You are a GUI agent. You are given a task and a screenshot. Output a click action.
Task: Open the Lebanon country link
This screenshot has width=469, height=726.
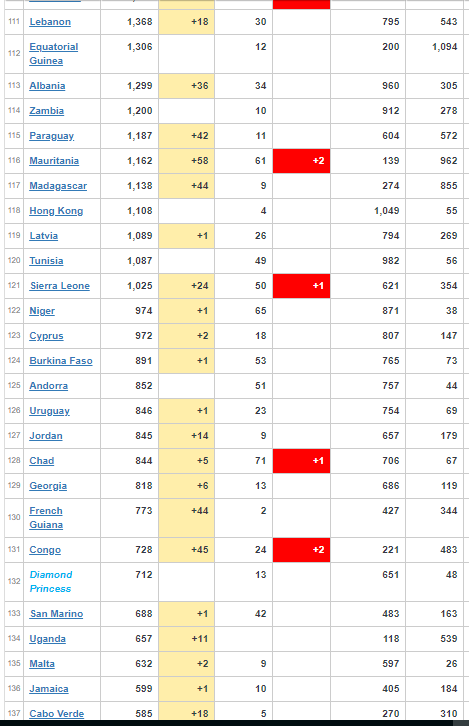[50, 22]
